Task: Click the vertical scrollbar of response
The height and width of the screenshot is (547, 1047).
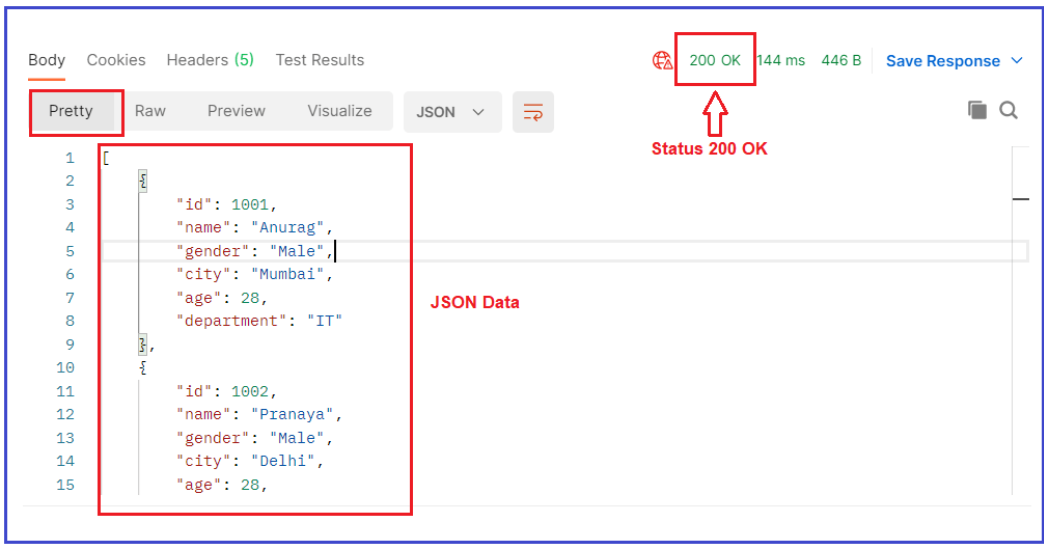Action: tap(1020, 321)
